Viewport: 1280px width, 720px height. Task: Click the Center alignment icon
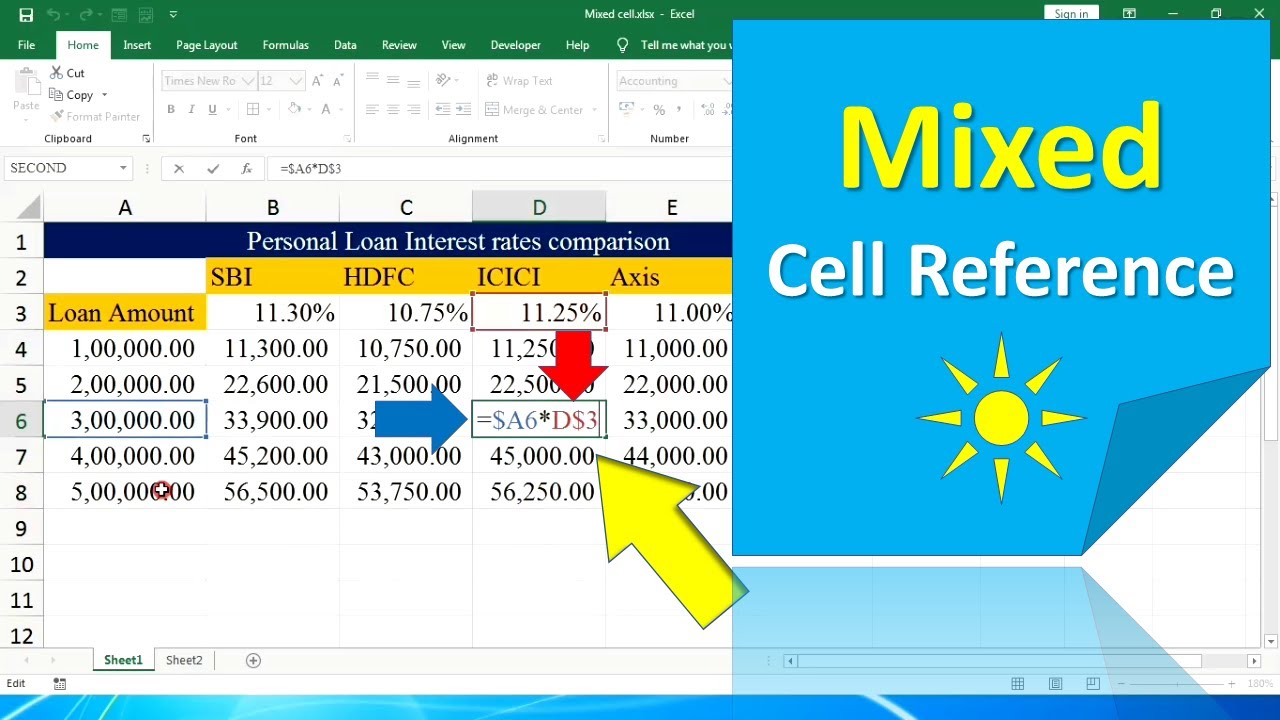(393, 110)
